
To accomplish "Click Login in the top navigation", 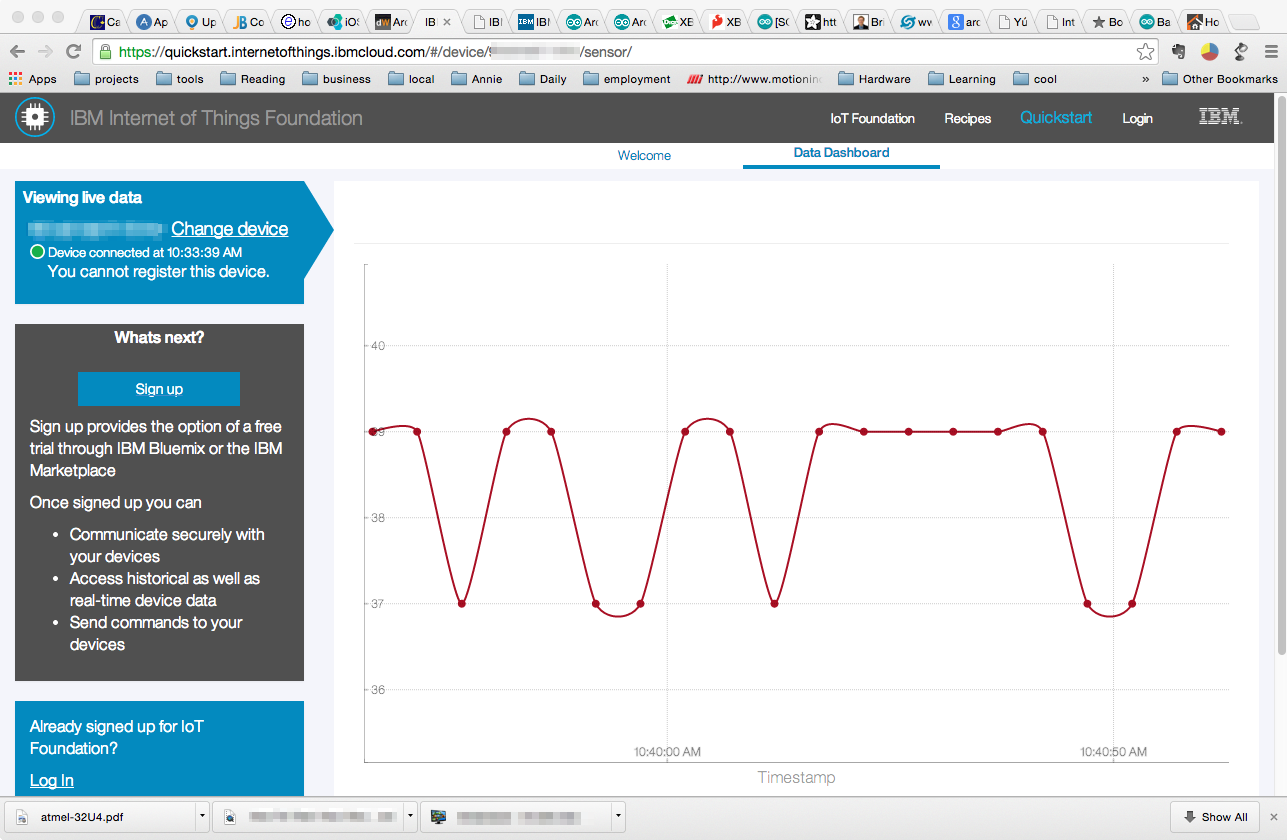I will (1137, 118).
